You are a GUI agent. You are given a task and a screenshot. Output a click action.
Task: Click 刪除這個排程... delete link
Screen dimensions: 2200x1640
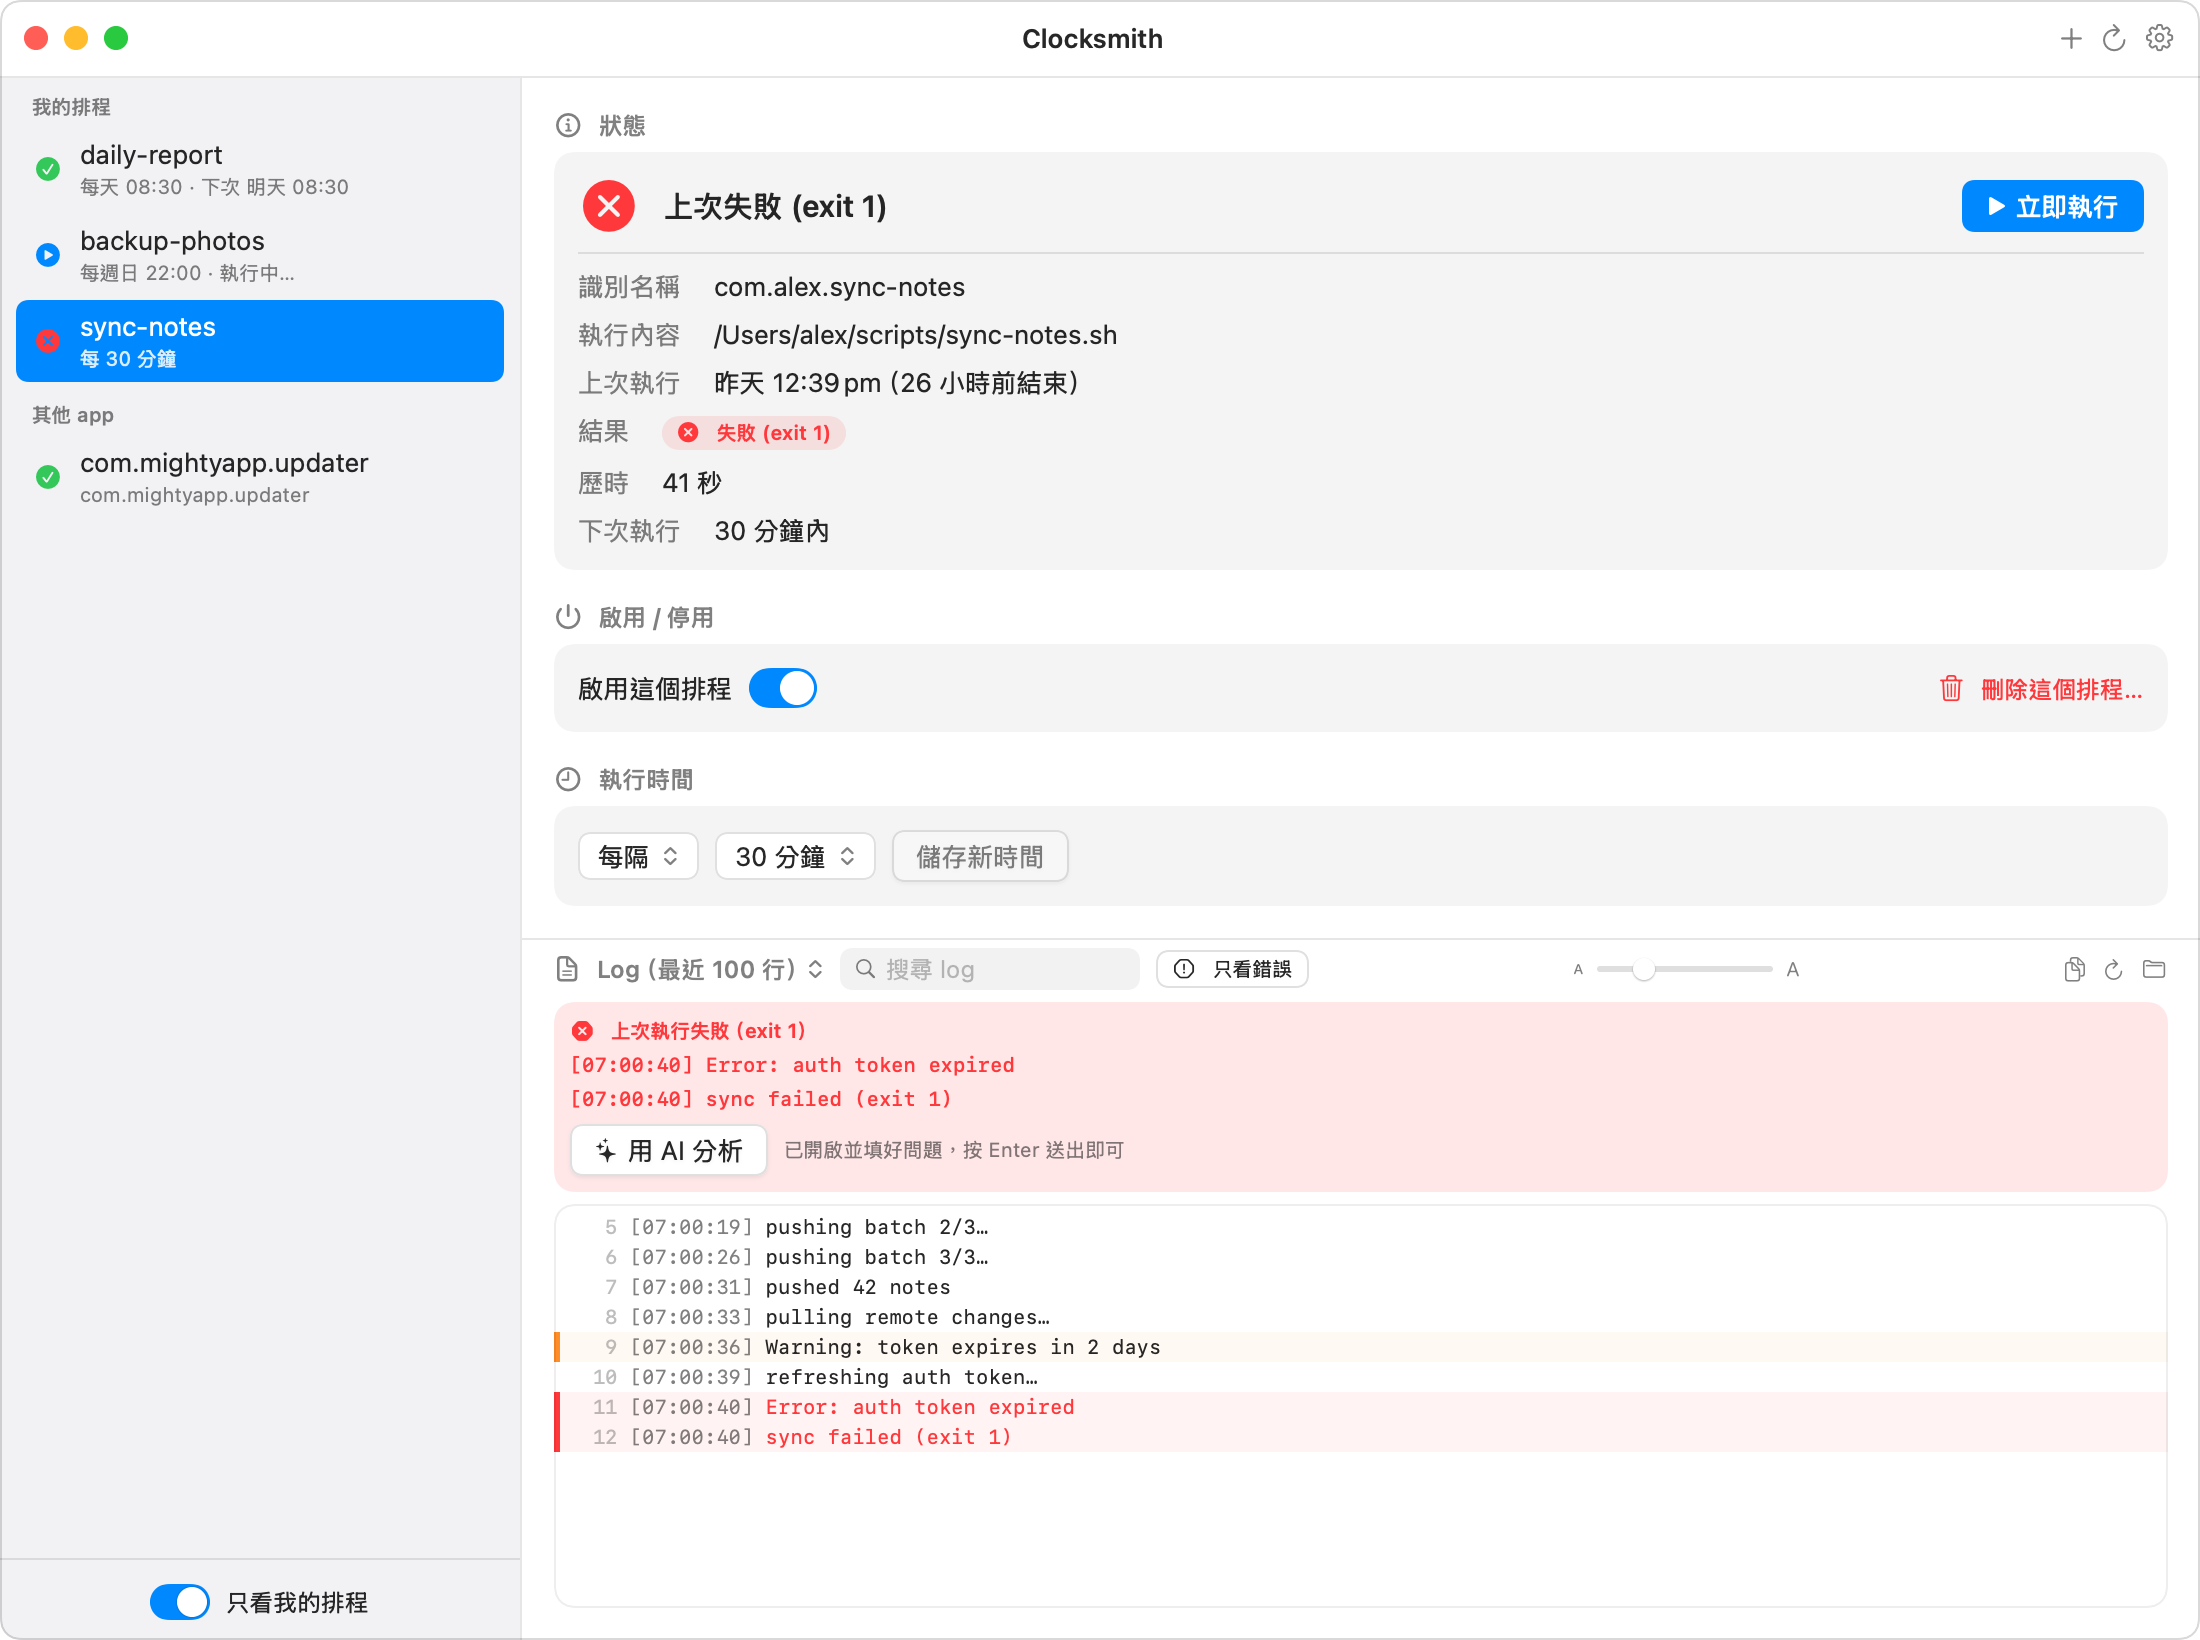pyautogui.click(x=2041, y=689)
